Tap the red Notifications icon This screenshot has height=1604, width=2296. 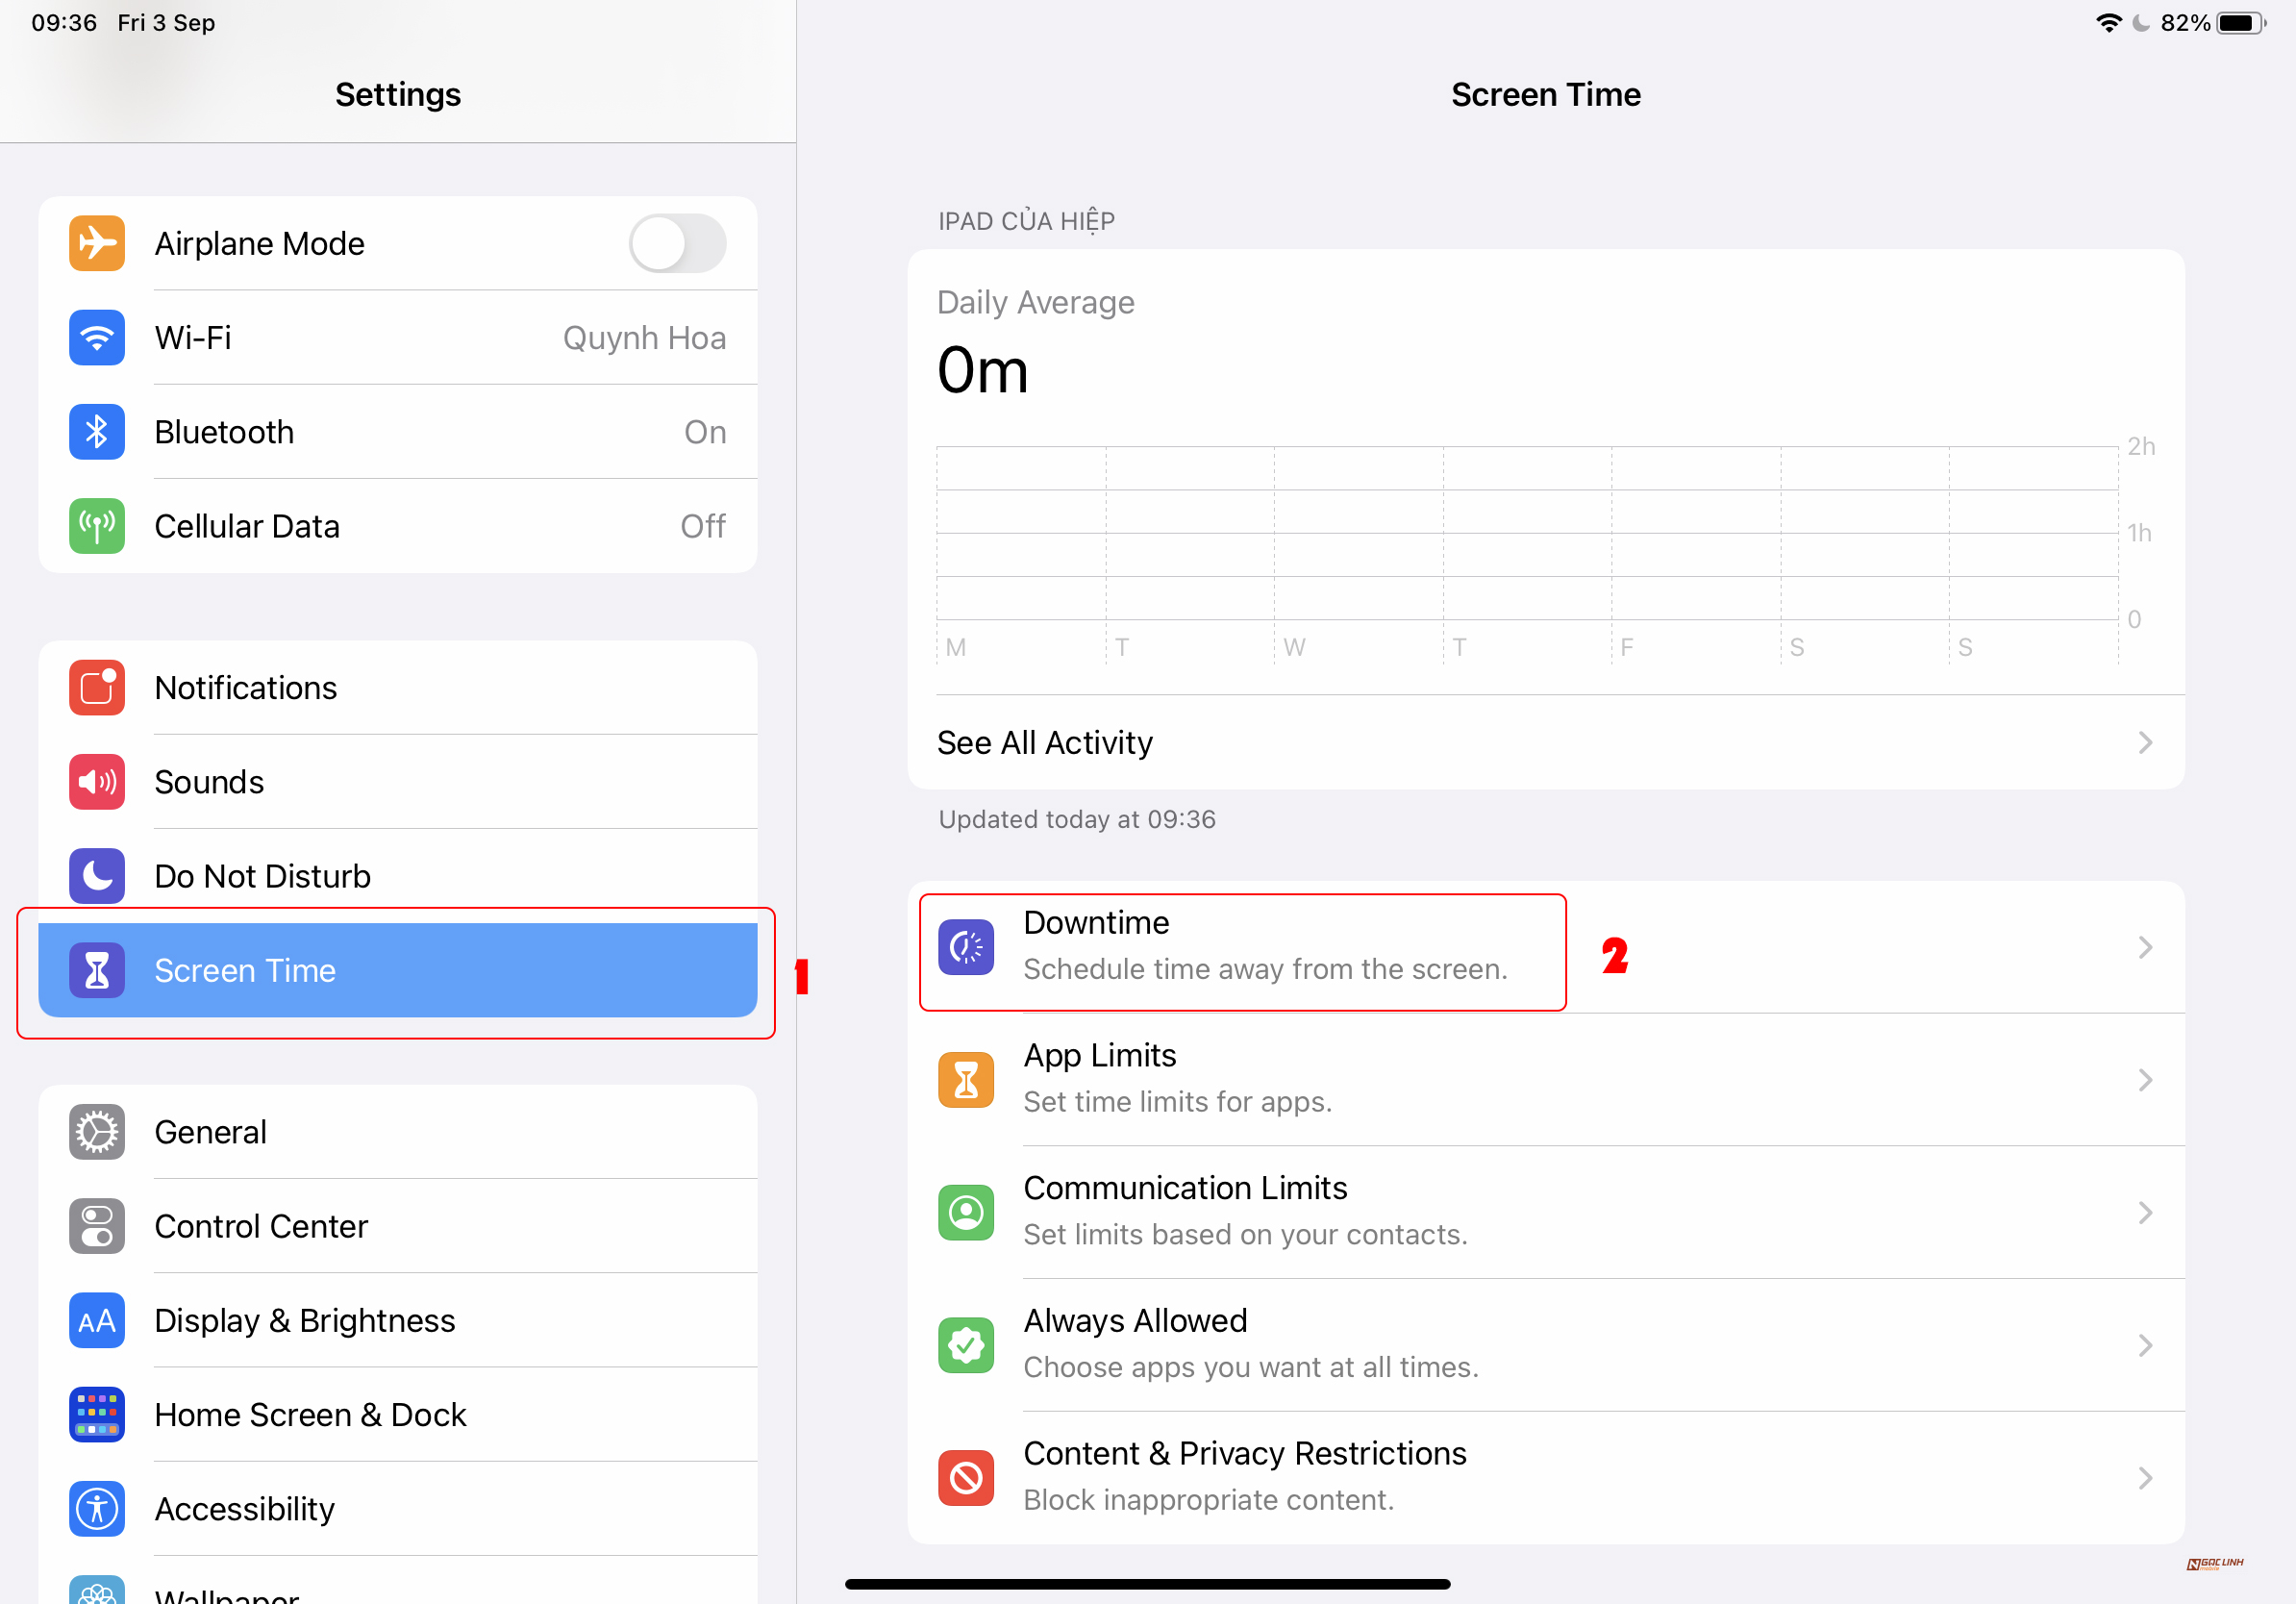(96, 688)
